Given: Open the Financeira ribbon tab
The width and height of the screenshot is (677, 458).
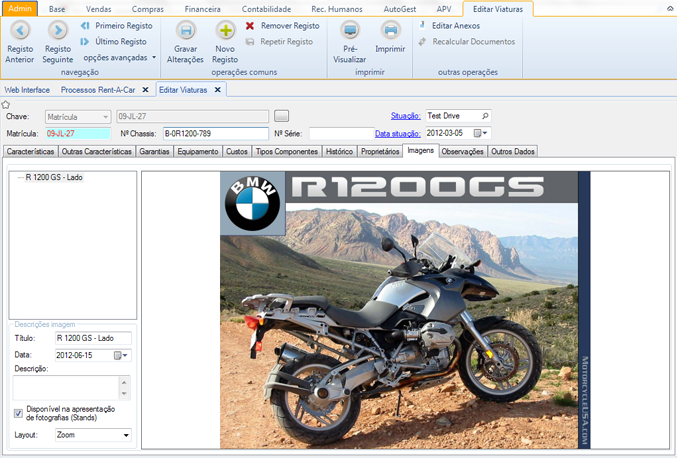Looking at the screenshot, I should click(202, 9).
